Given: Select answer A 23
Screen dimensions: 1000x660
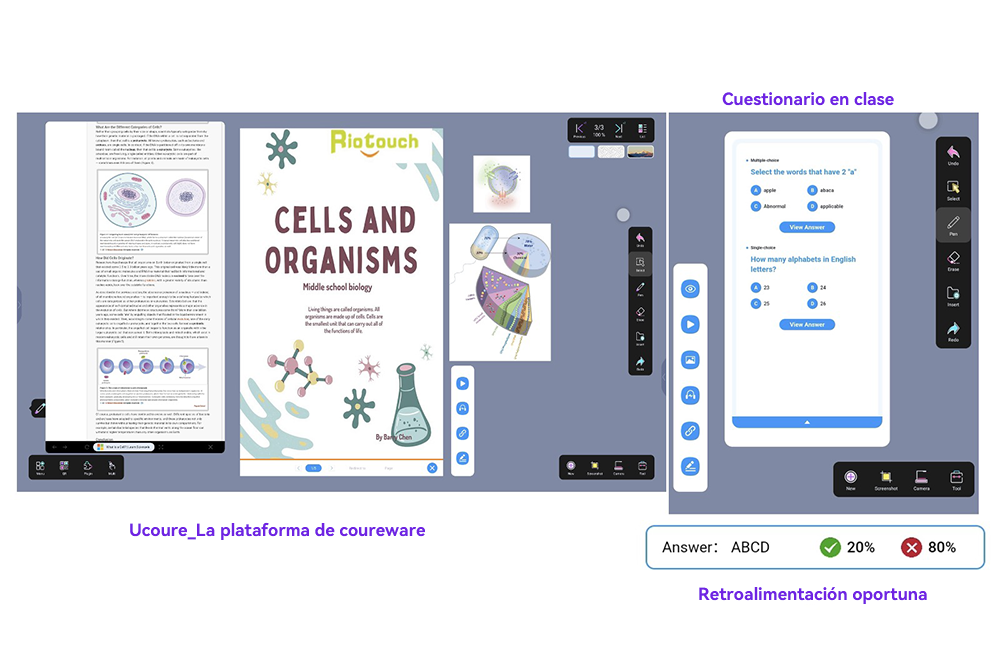Looking at the screenshot, I should tap(760, 288).
